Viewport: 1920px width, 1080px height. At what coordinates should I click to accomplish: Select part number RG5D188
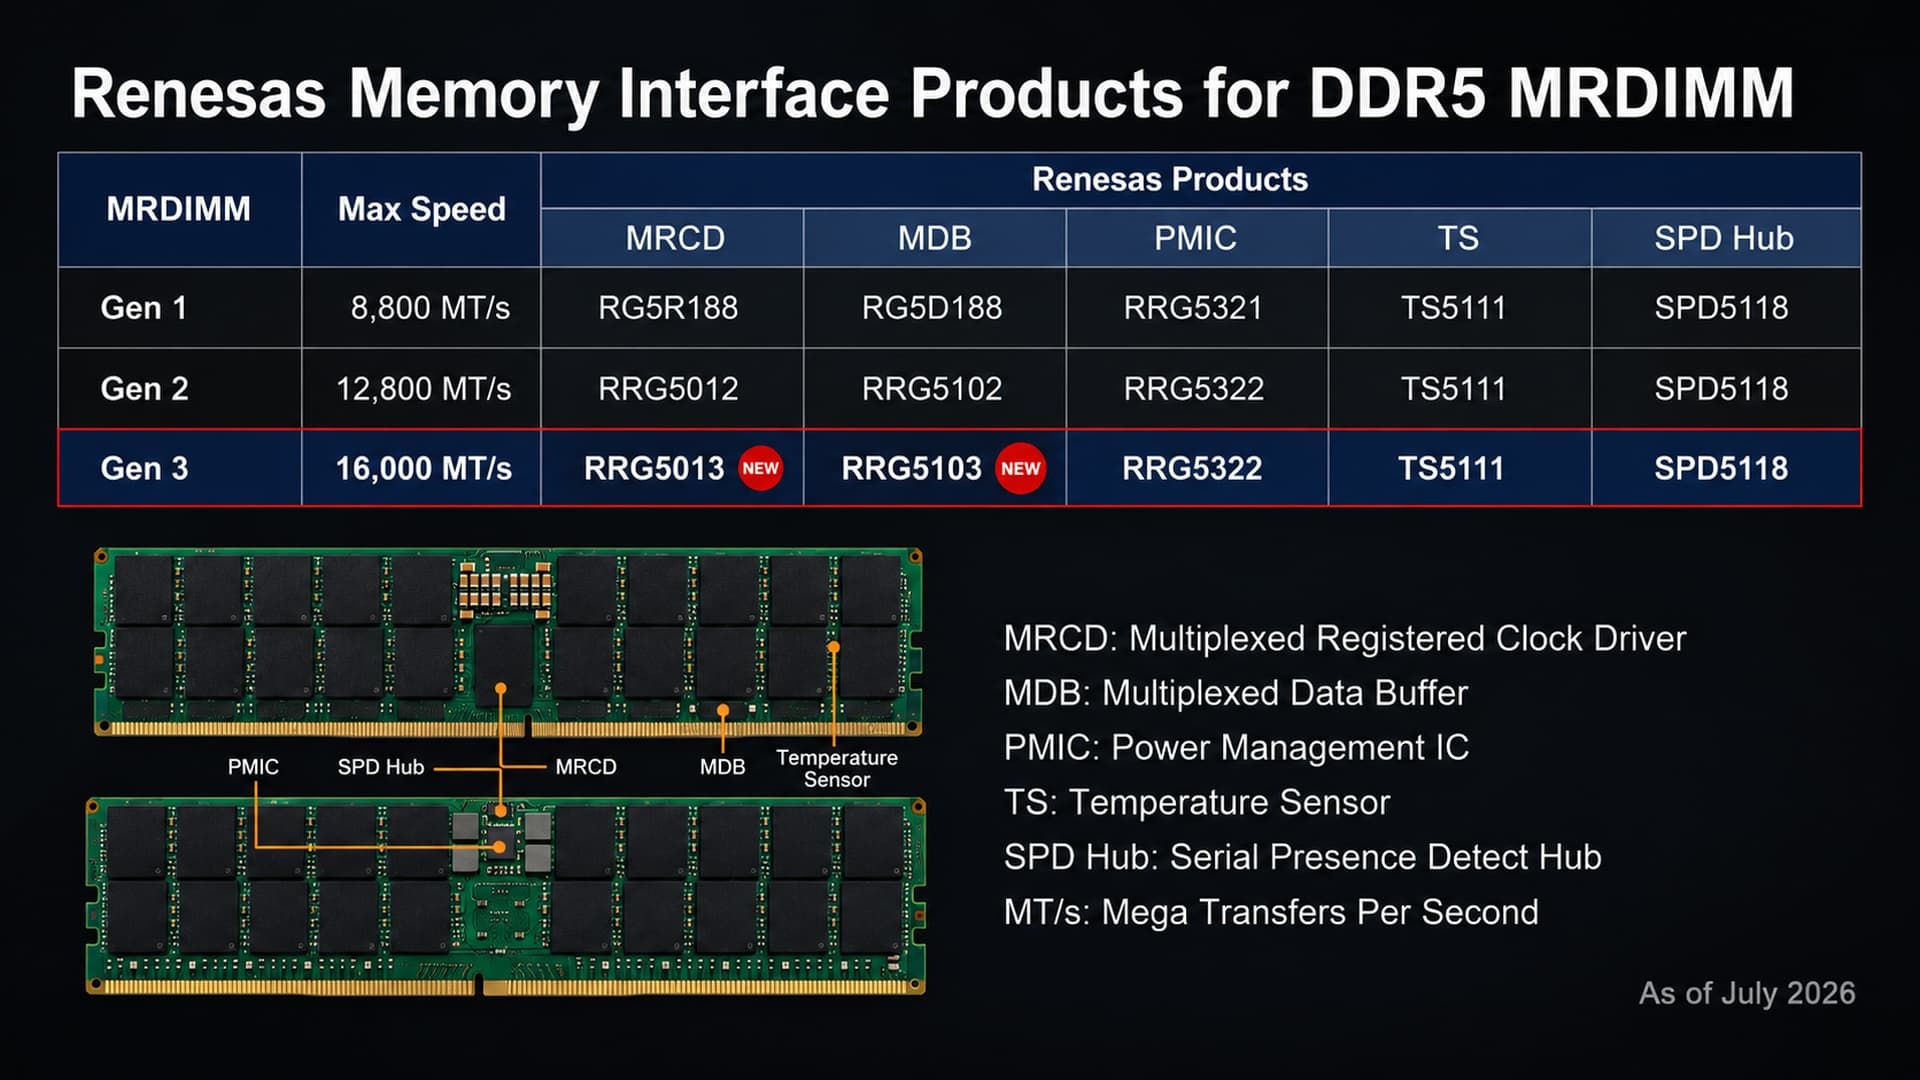(x=932, y=308)
